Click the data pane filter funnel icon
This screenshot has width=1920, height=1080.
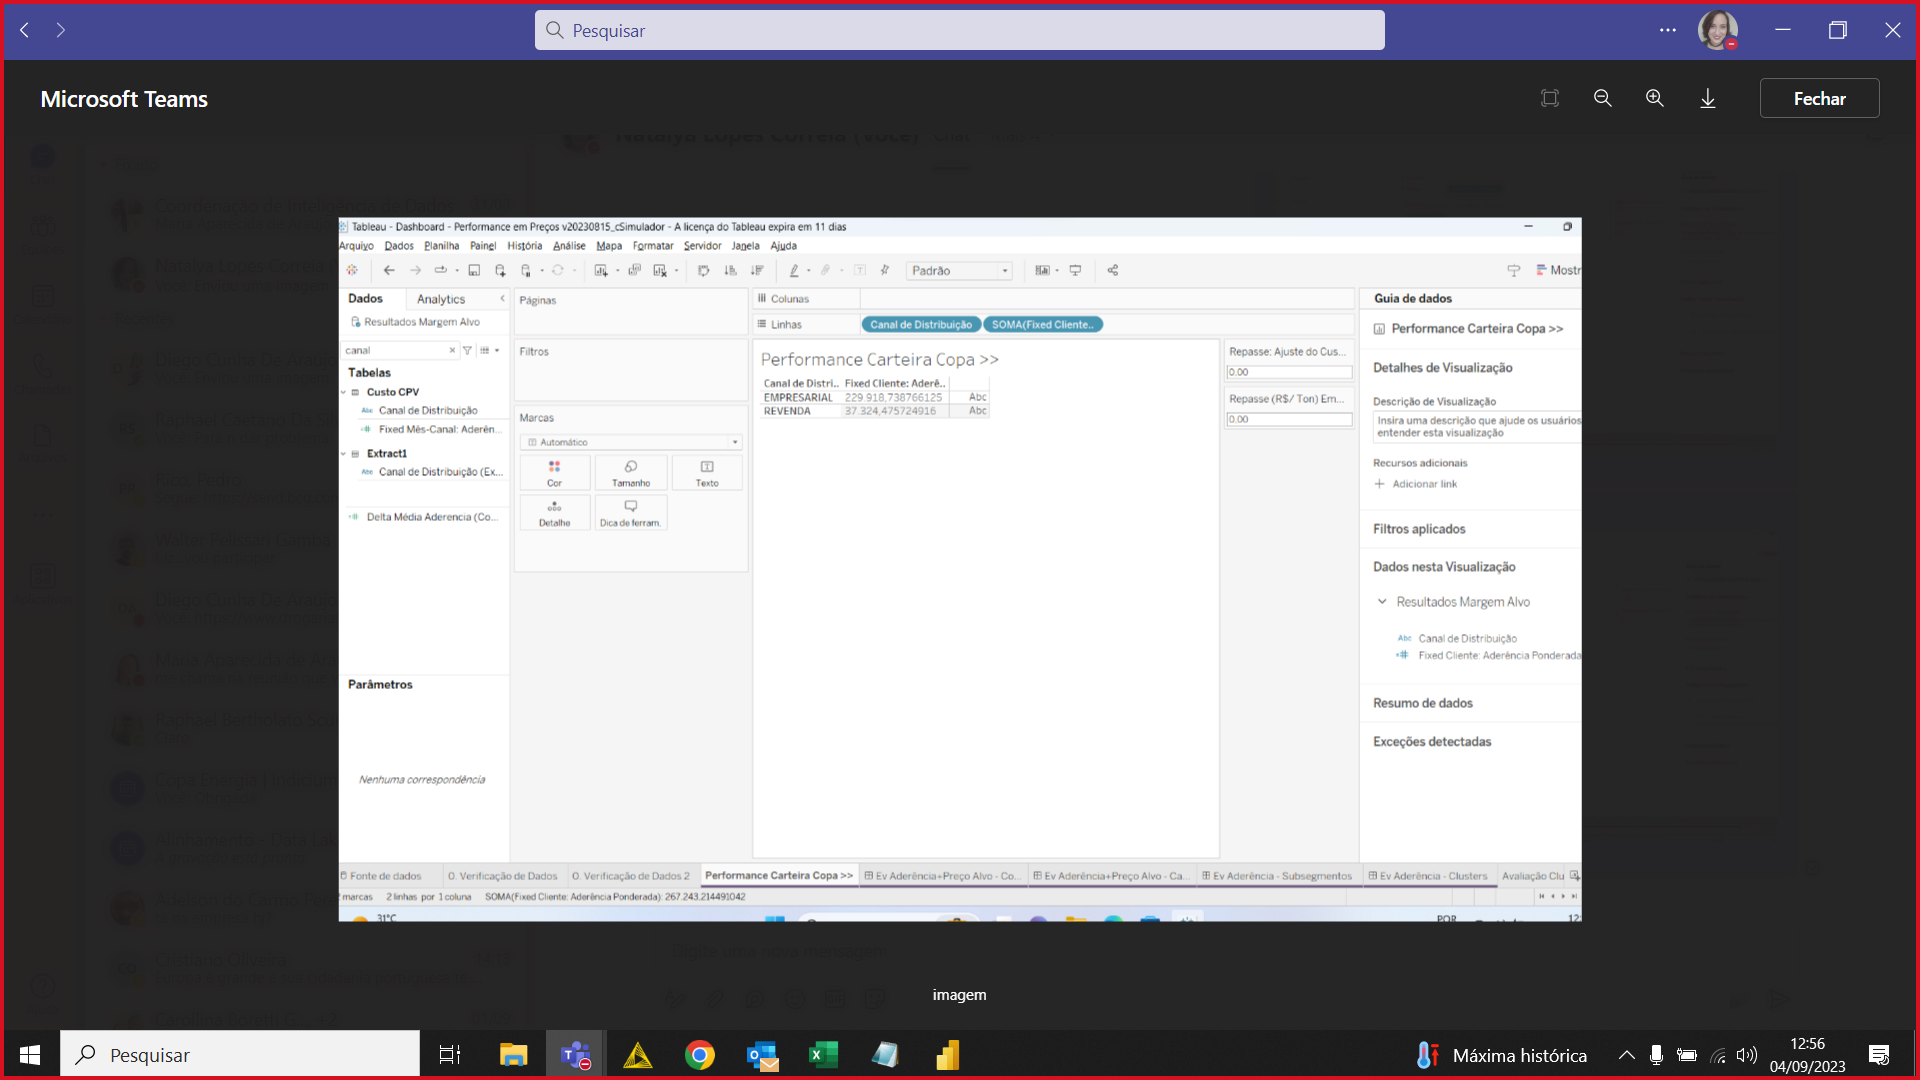point(467,350)
